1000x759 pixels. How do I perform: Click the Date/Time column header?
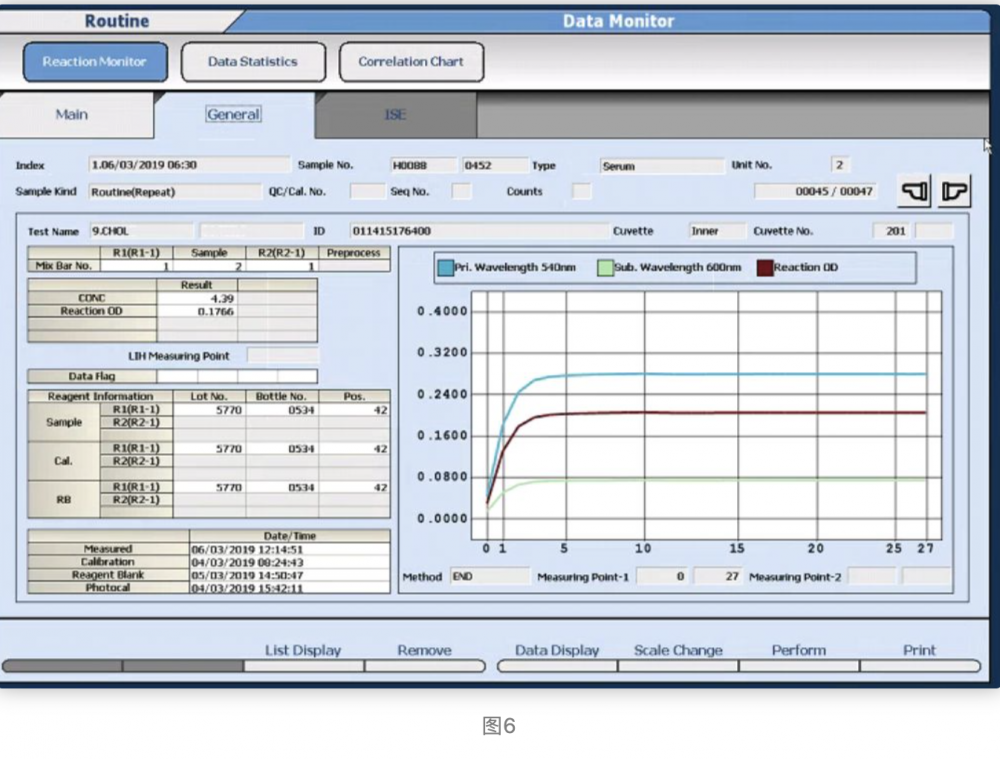(290, 536)
